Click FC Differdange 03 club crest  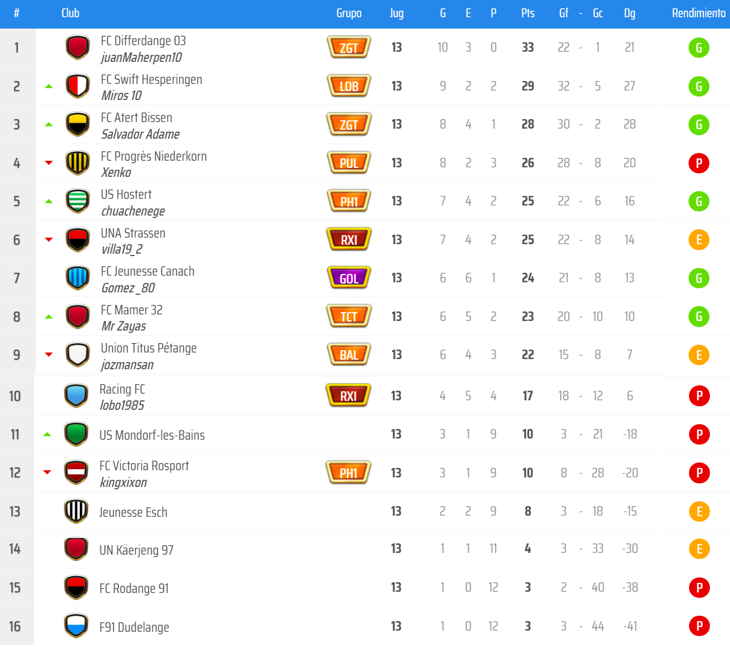click(77, 48)
